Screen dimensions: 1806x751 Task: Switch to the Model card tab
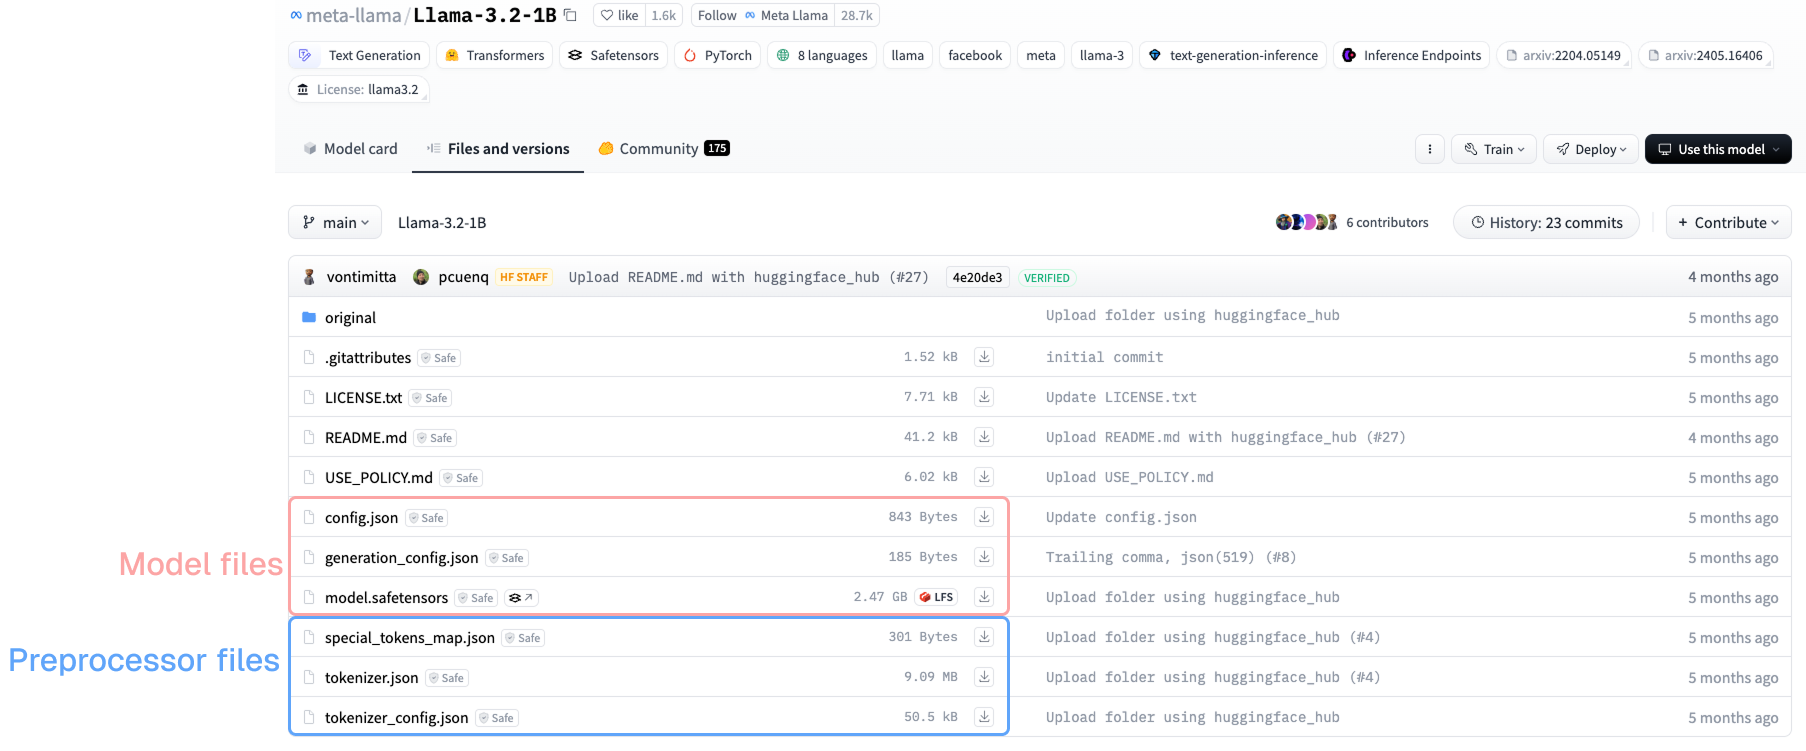coord(350,148)
